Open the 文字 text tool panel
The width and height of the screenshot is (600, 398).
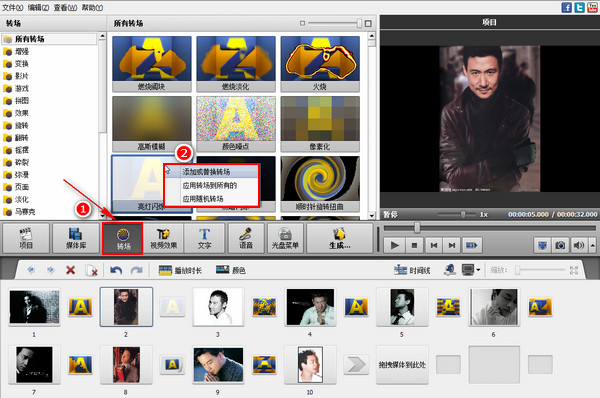[x=204, y=238]
